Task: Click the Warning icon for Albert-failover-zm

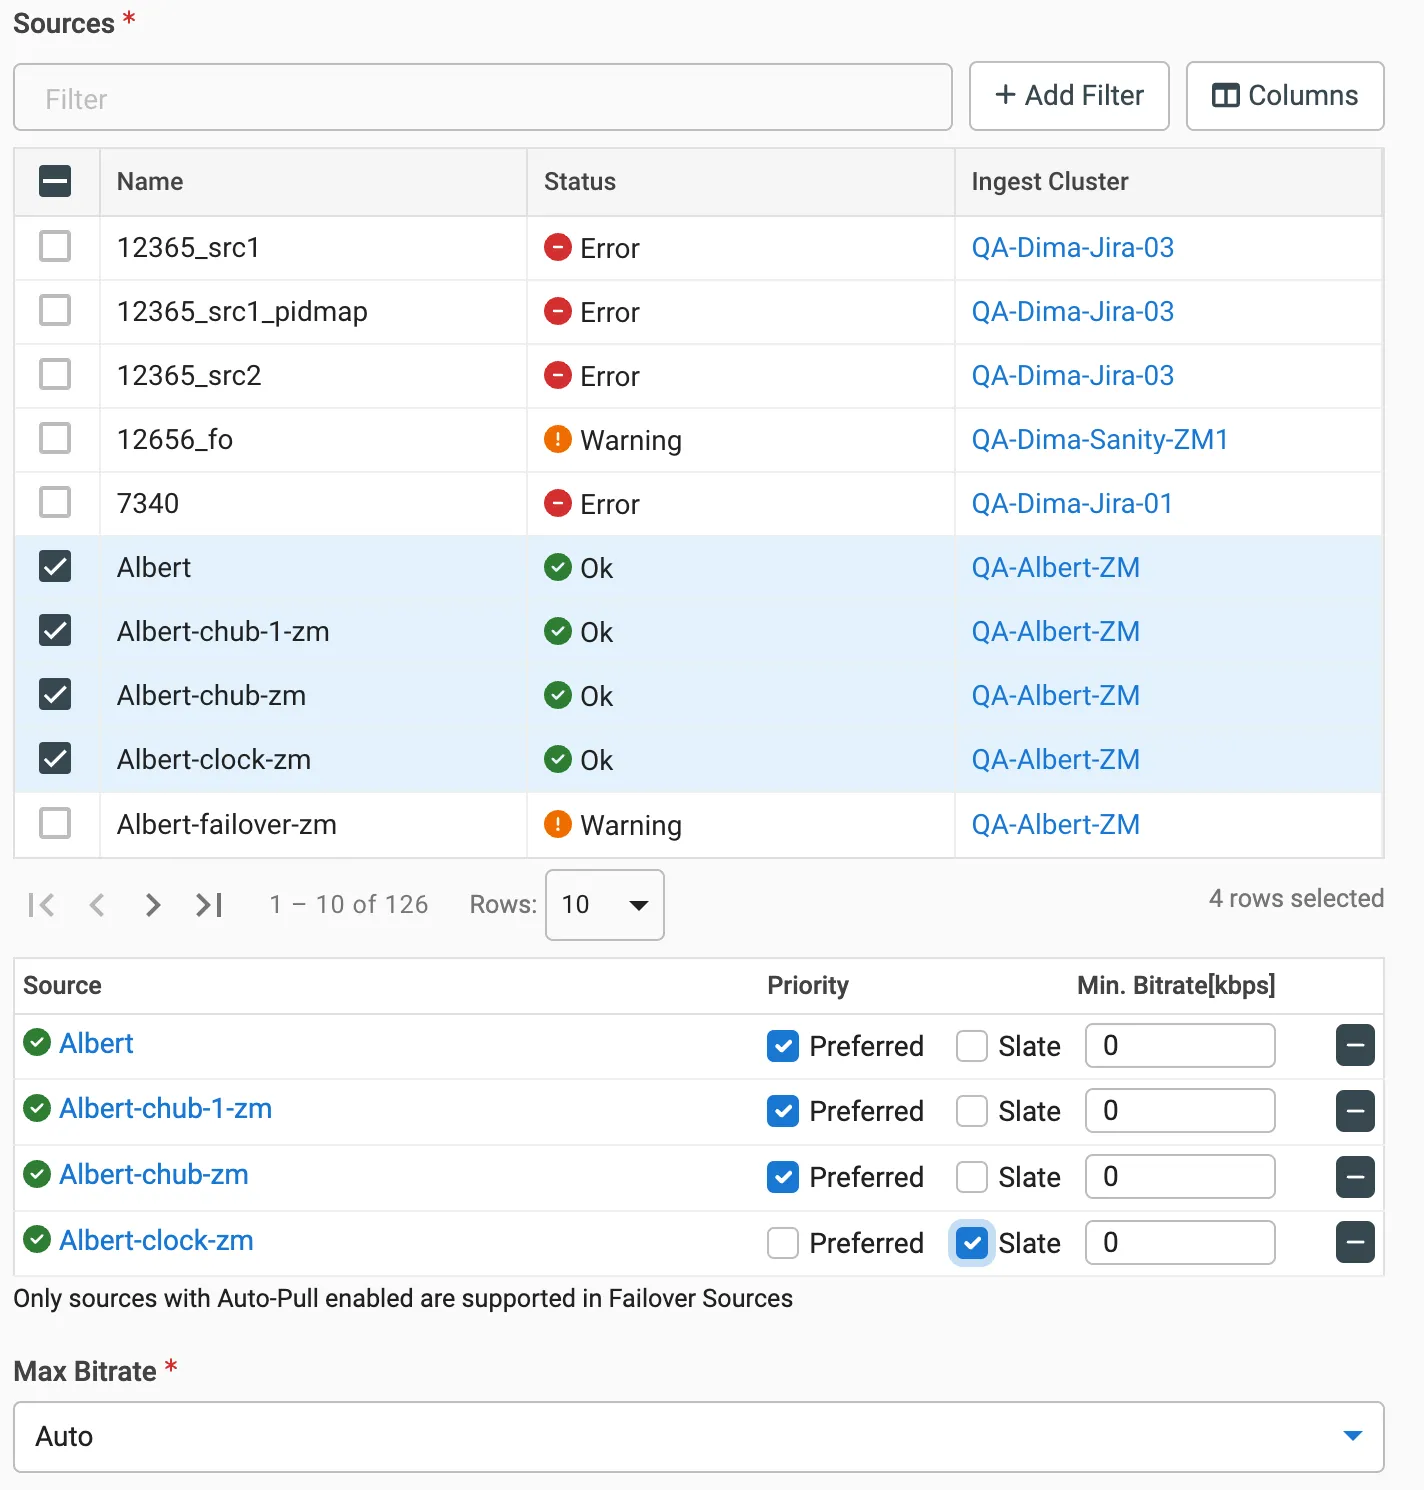Action: pos(558,824)
